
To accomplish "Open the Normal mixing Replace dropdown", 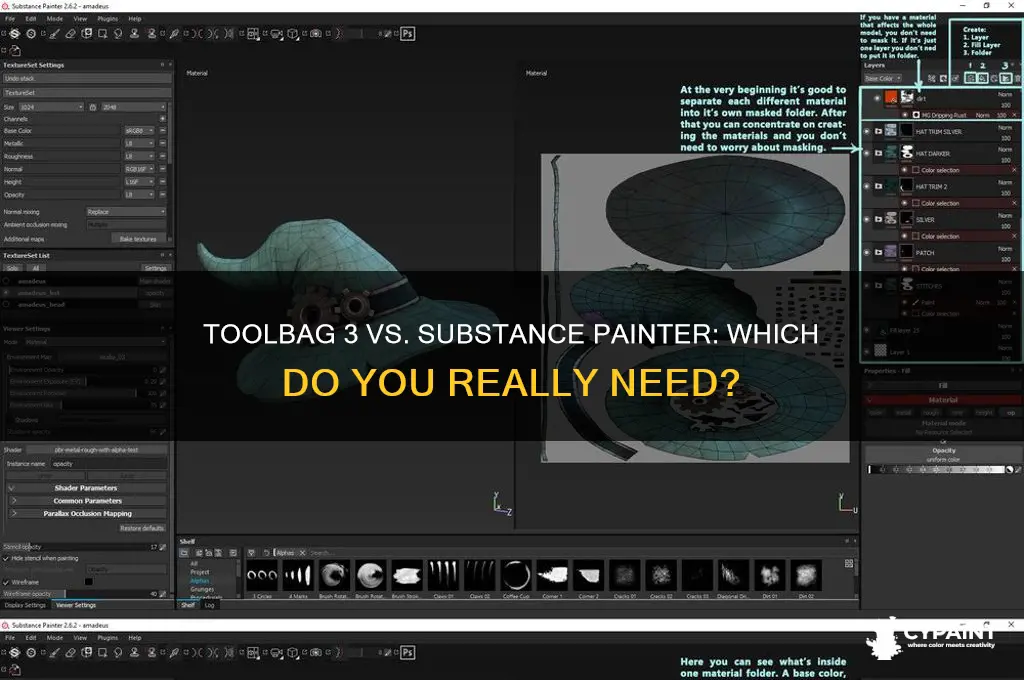I will (x=127, y=212).
